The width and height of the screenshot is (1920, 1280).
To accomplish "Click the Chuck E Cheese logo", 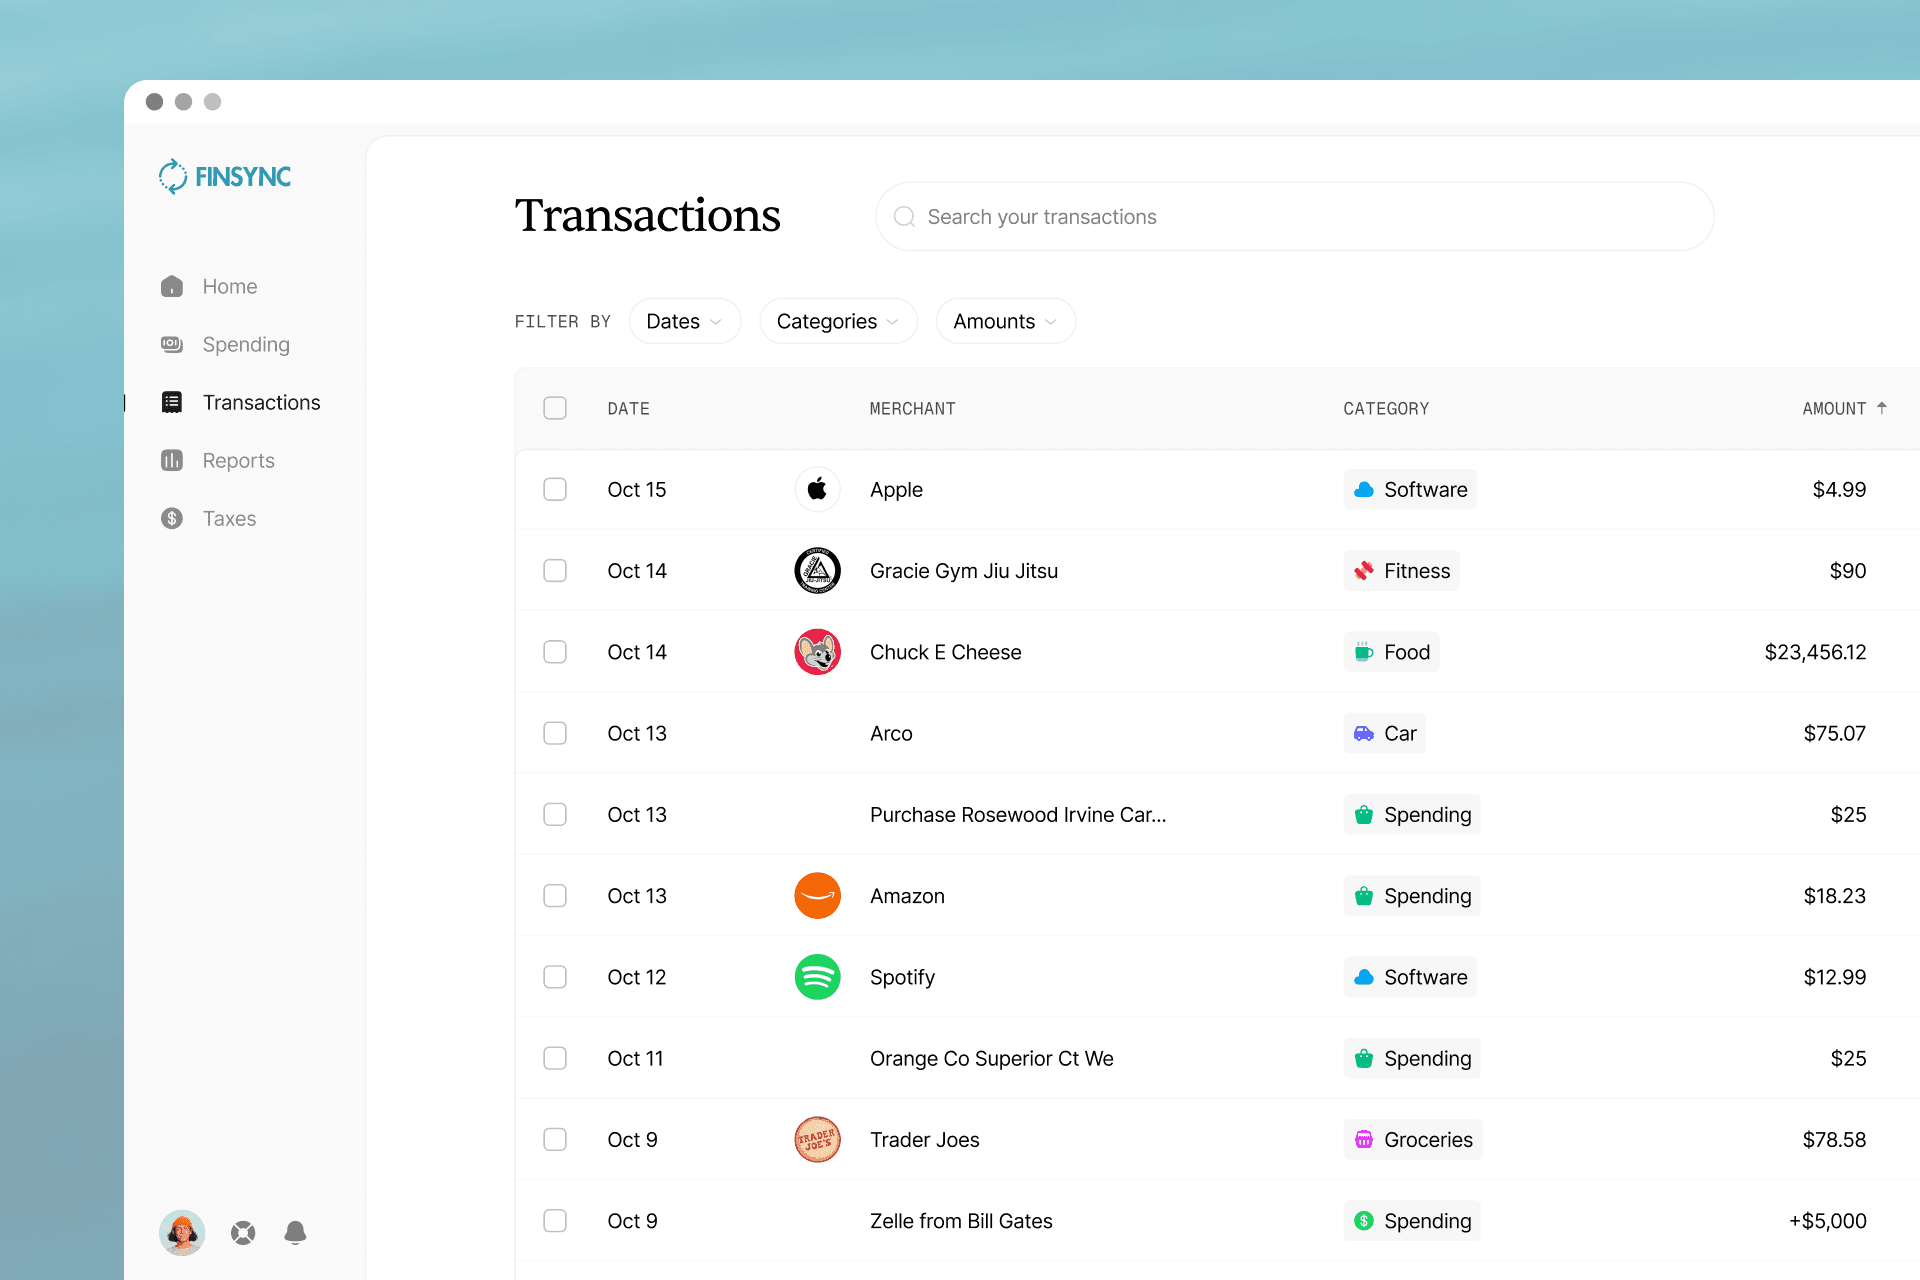I will (817, 652).
